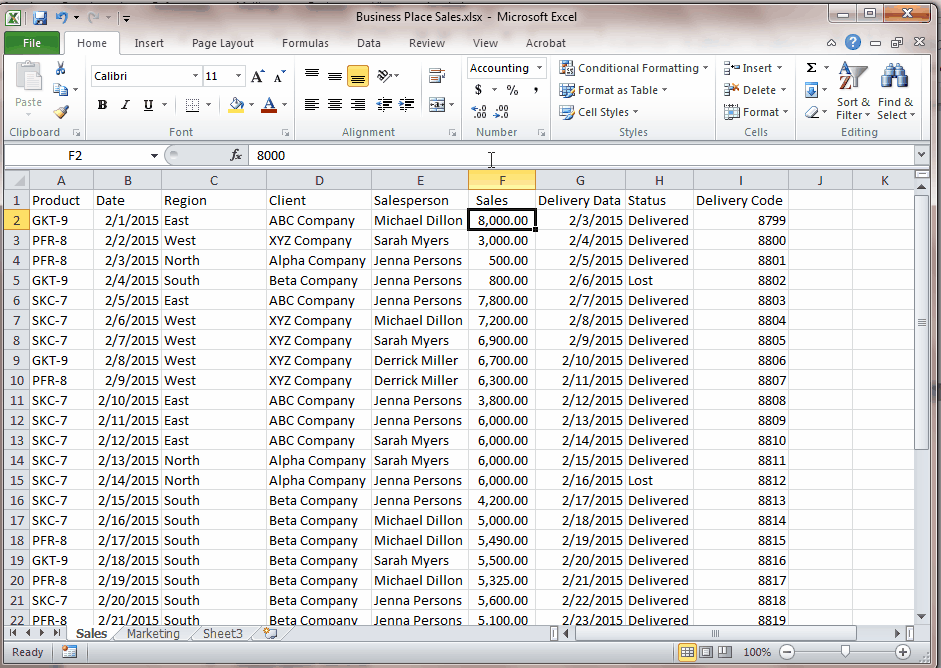Toggle Middle Align vertical alignment

pos(335,76)
